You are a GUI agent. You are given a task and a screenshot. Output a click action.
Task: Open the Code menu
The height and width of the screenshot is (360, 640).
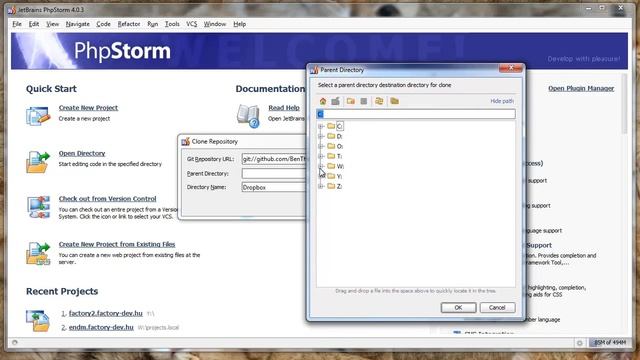(103, 24)
